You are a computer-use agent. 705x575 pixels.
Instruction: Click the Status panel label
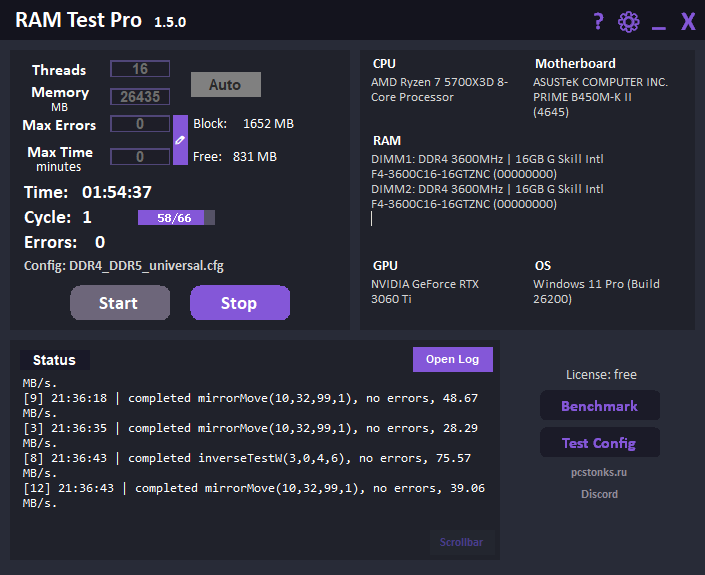(54, 360)
